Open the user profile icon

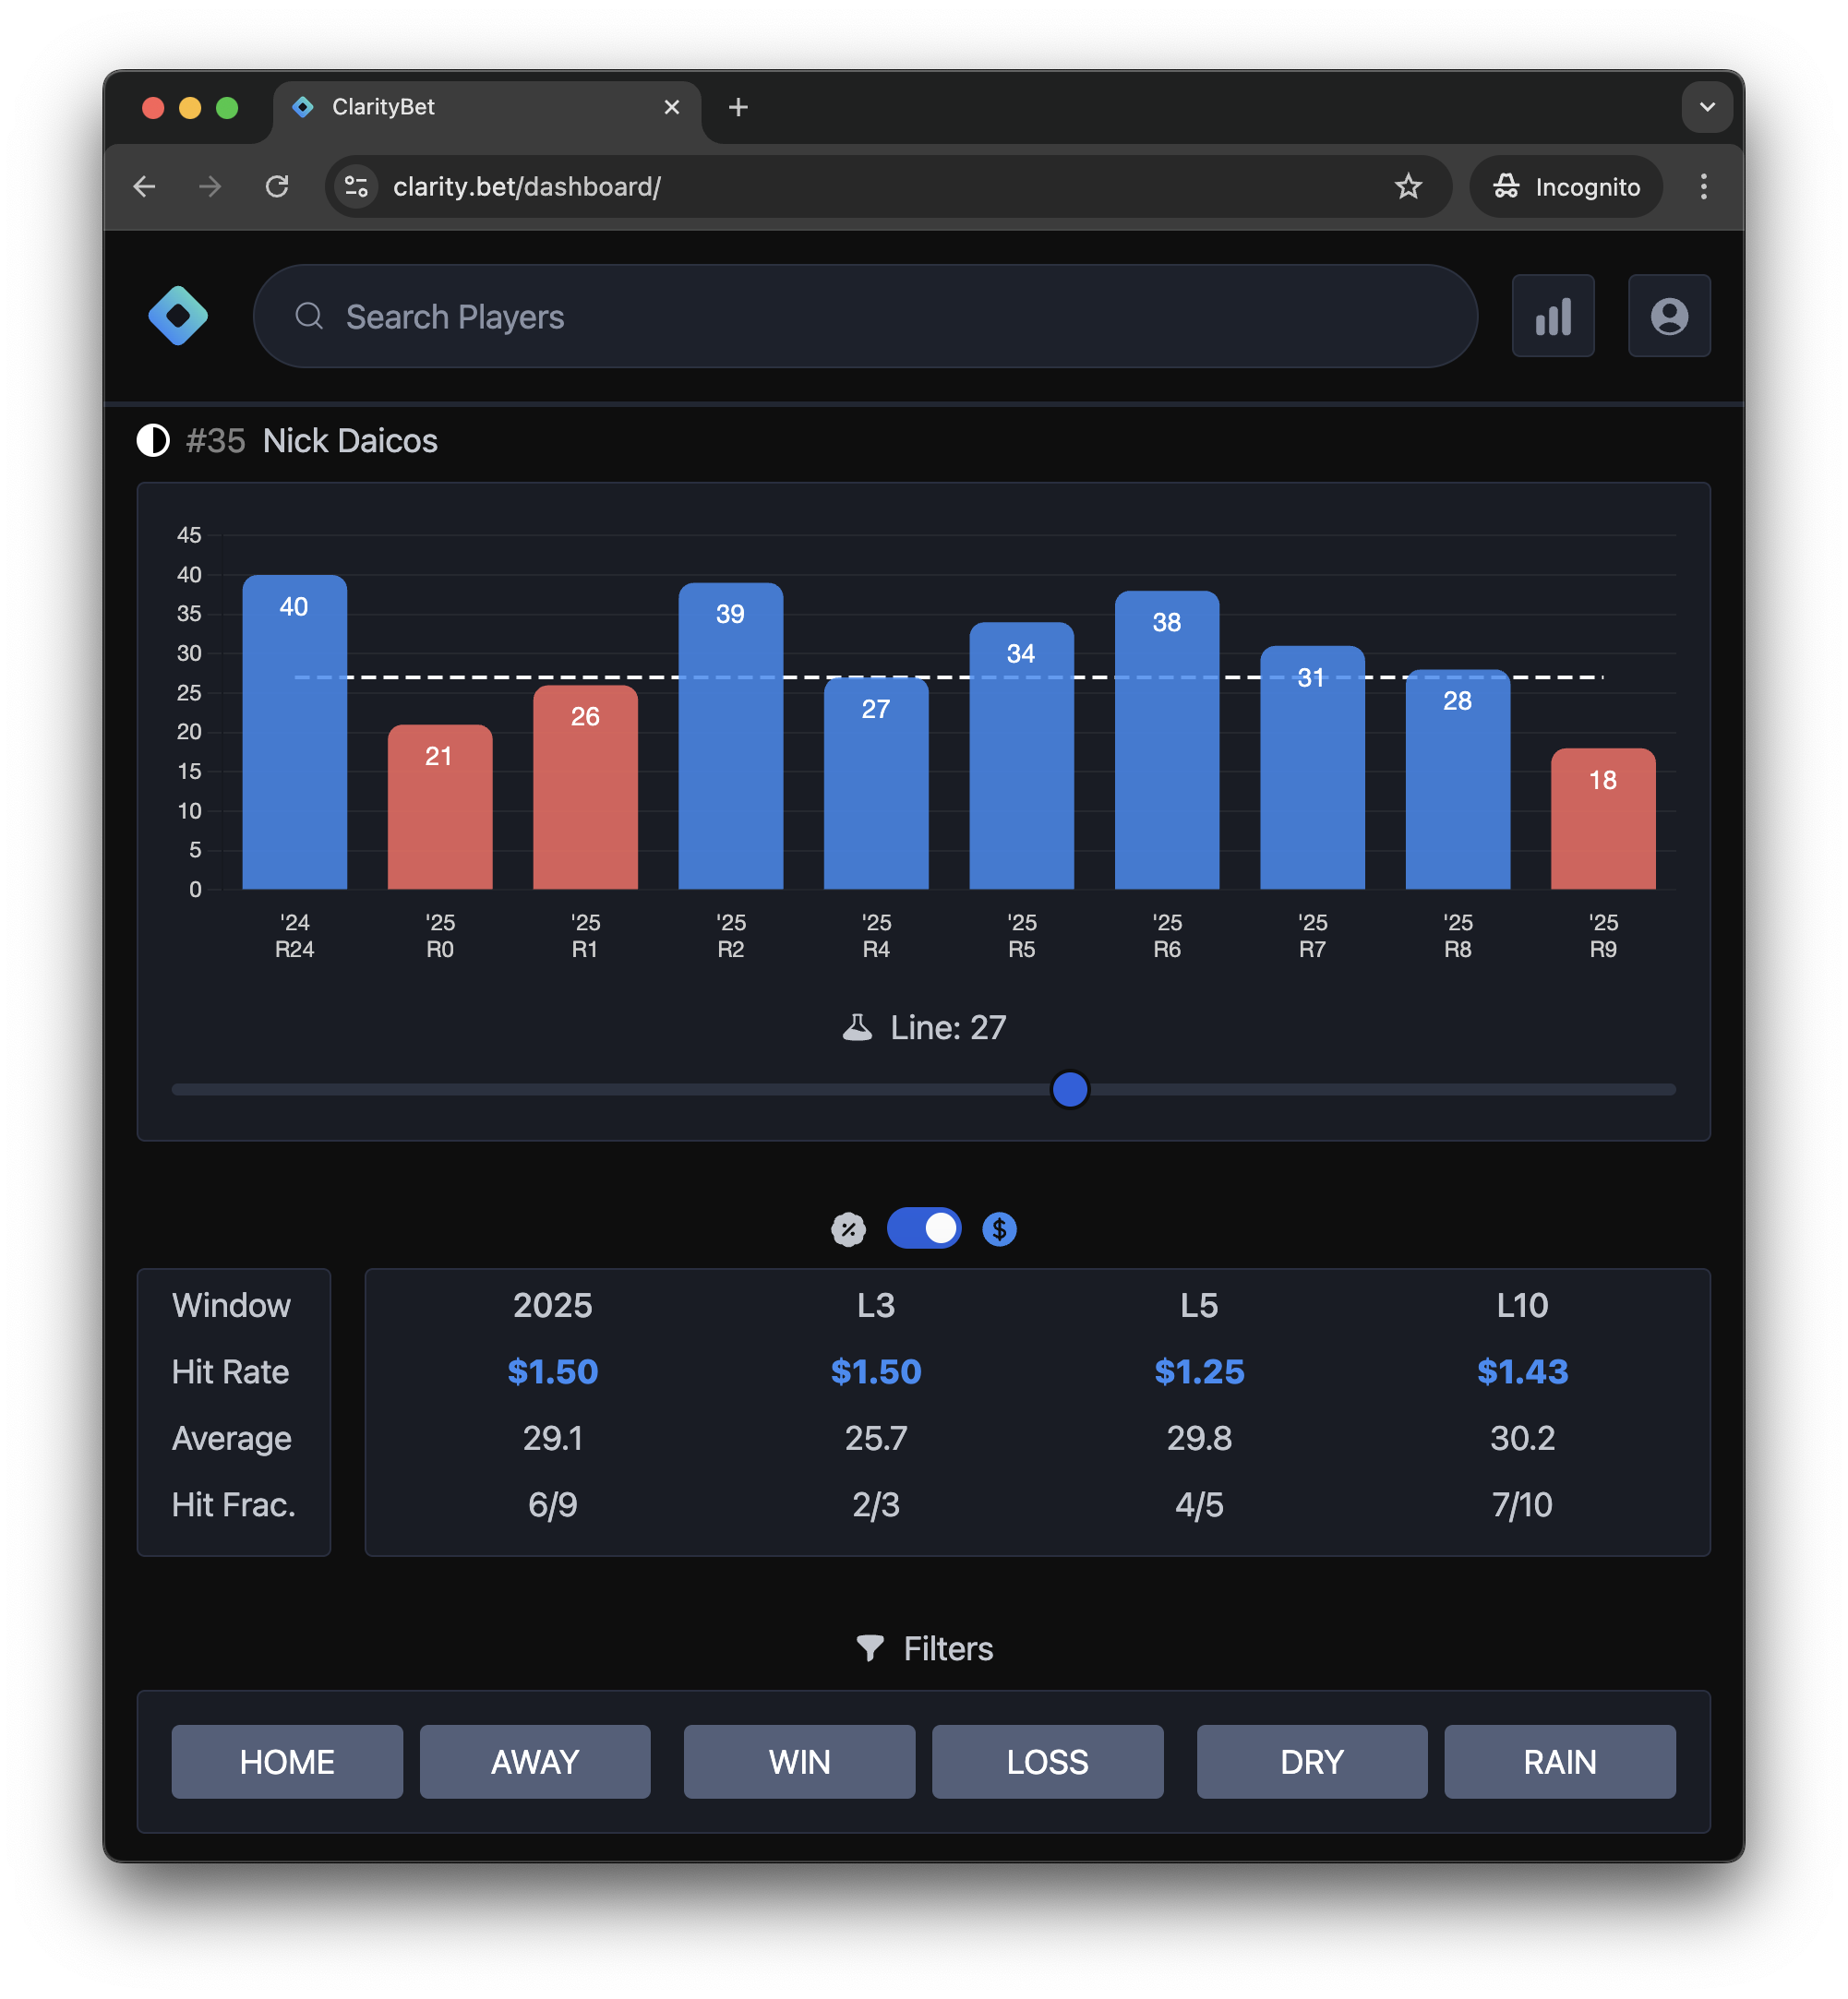click(x=1668, y=316)
